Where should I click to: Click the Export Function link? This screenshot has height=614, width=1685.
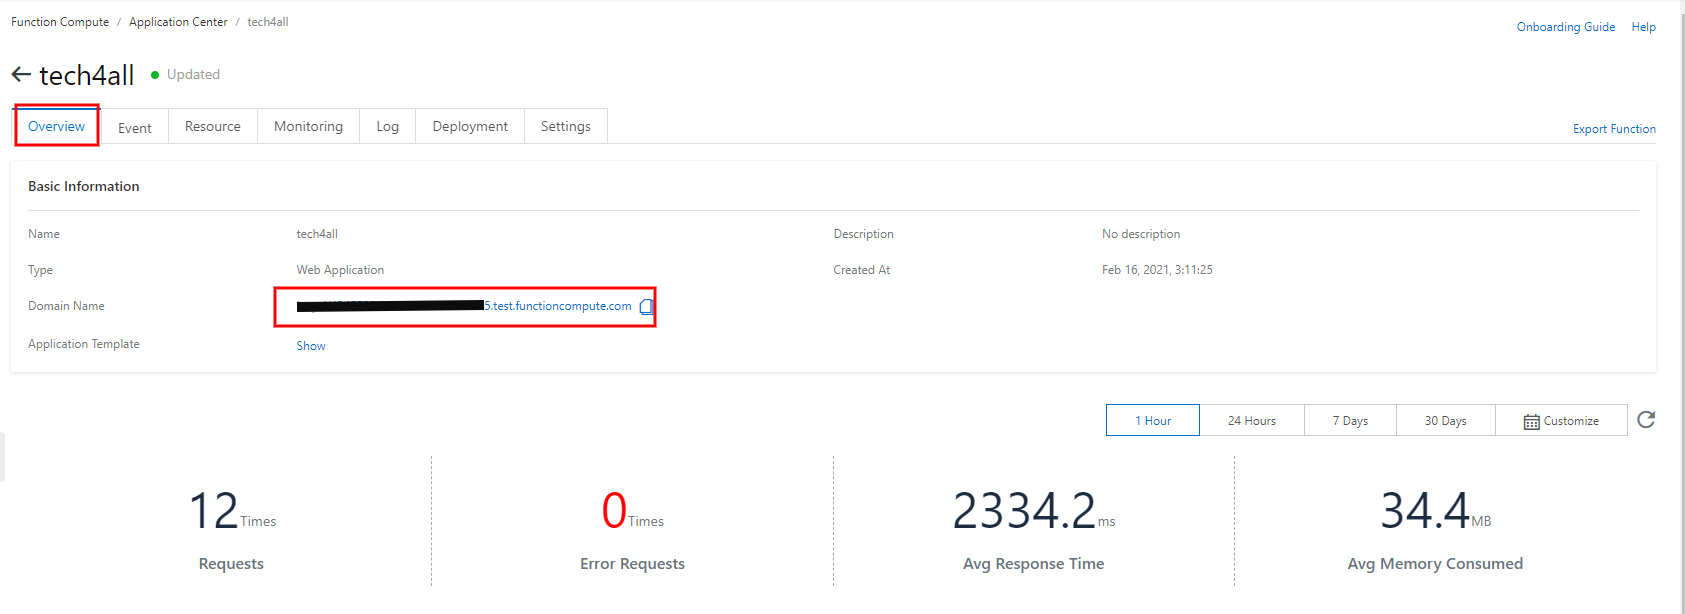(x=1614, y=129)
